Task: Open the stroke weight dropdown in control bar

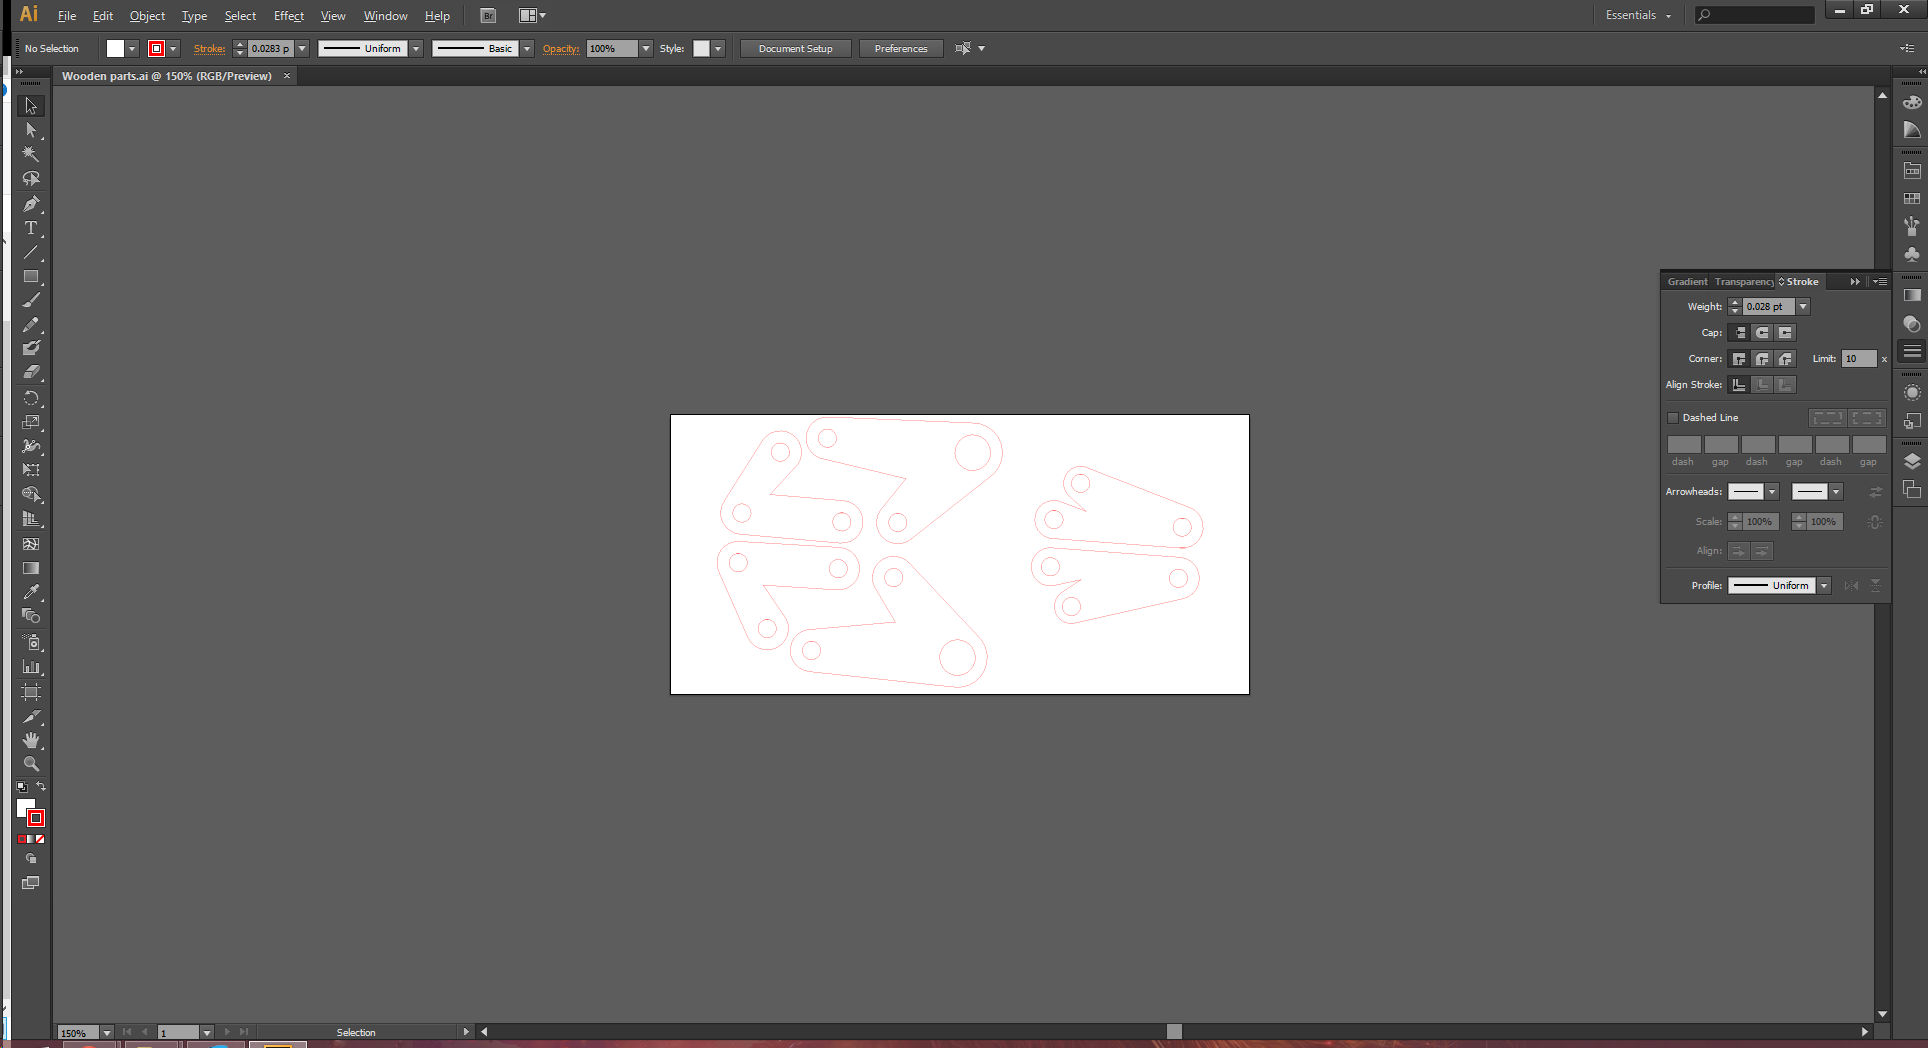Action: pyautogui.click(x=302, y=49)
